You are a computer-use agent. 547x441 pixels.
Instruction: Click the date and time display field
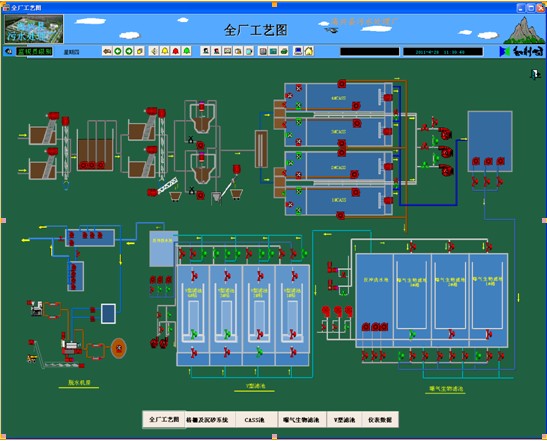[x=443, y=52]
